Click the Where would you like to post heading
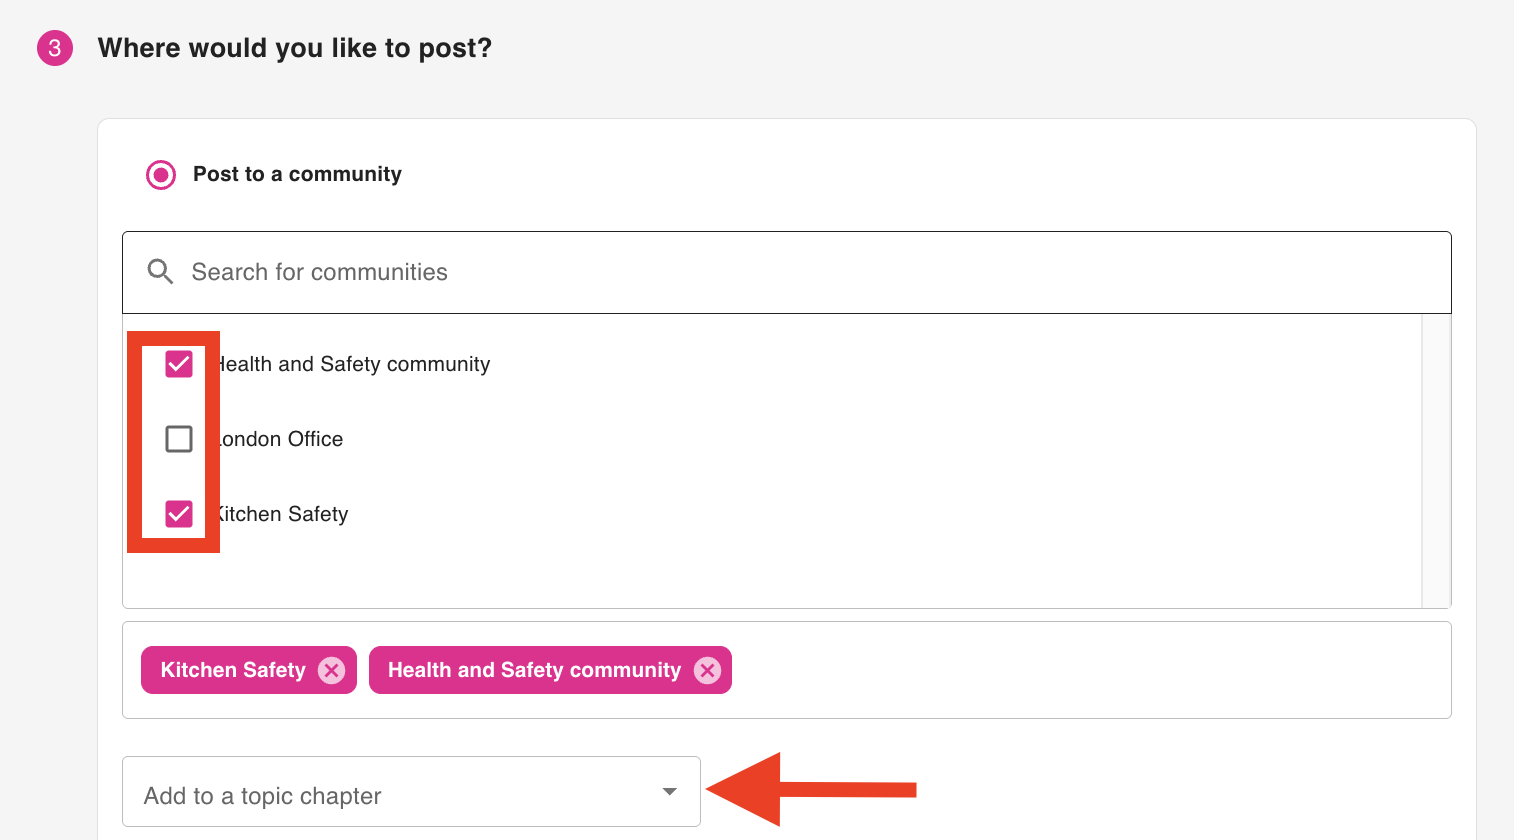Image resolution: width=1514 pixels, height=840 pixels. coord(295,48)
